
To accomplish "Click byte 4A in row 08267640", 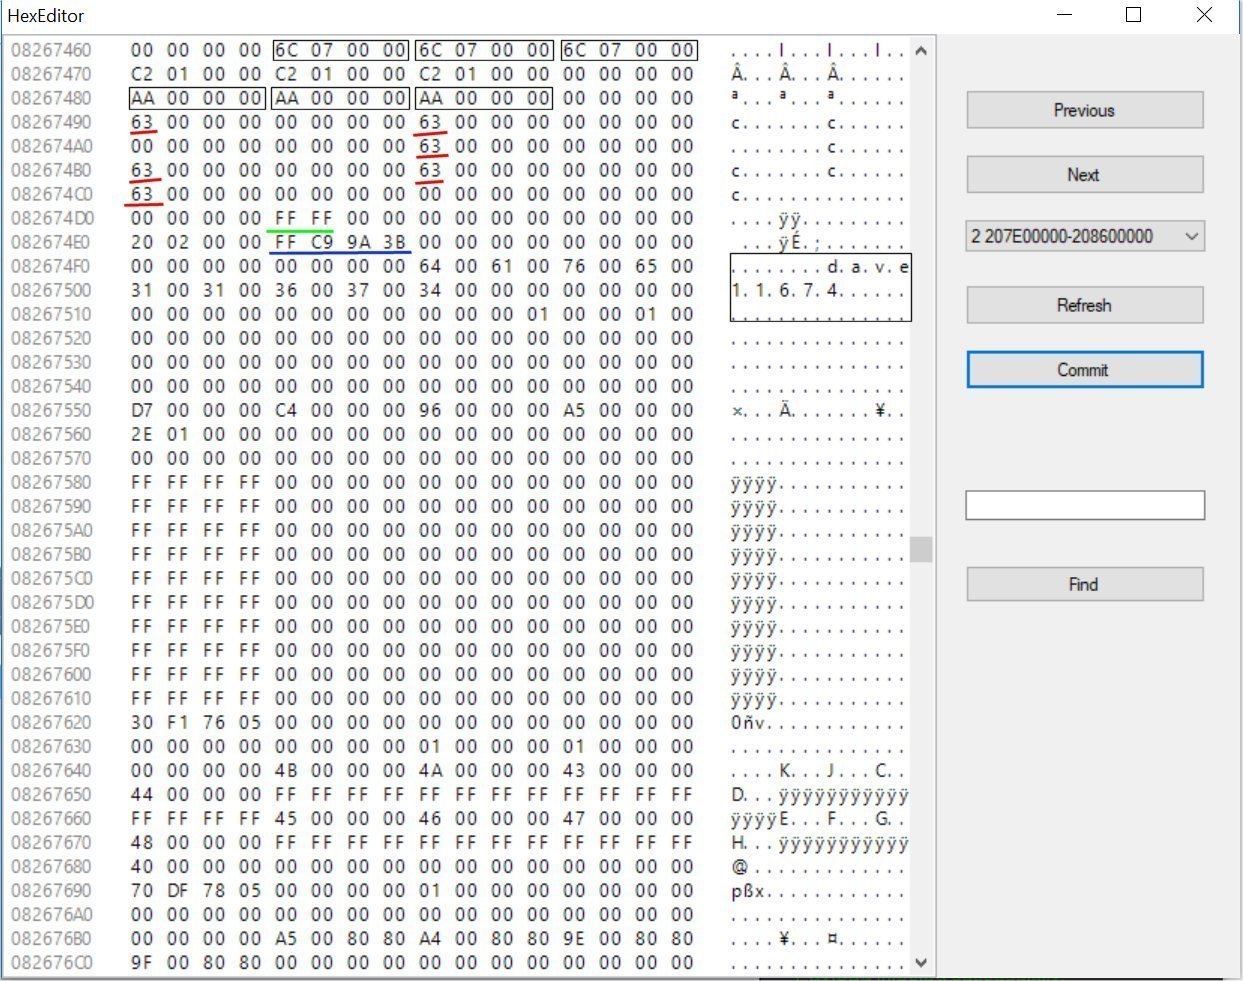I will coord(430,770).
